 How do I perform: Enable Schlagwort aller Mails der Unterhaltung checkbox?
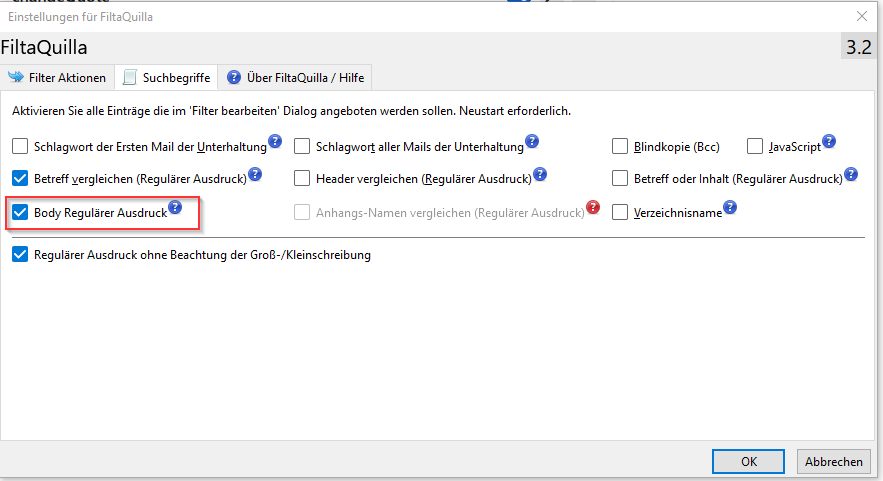pos(302,146)
